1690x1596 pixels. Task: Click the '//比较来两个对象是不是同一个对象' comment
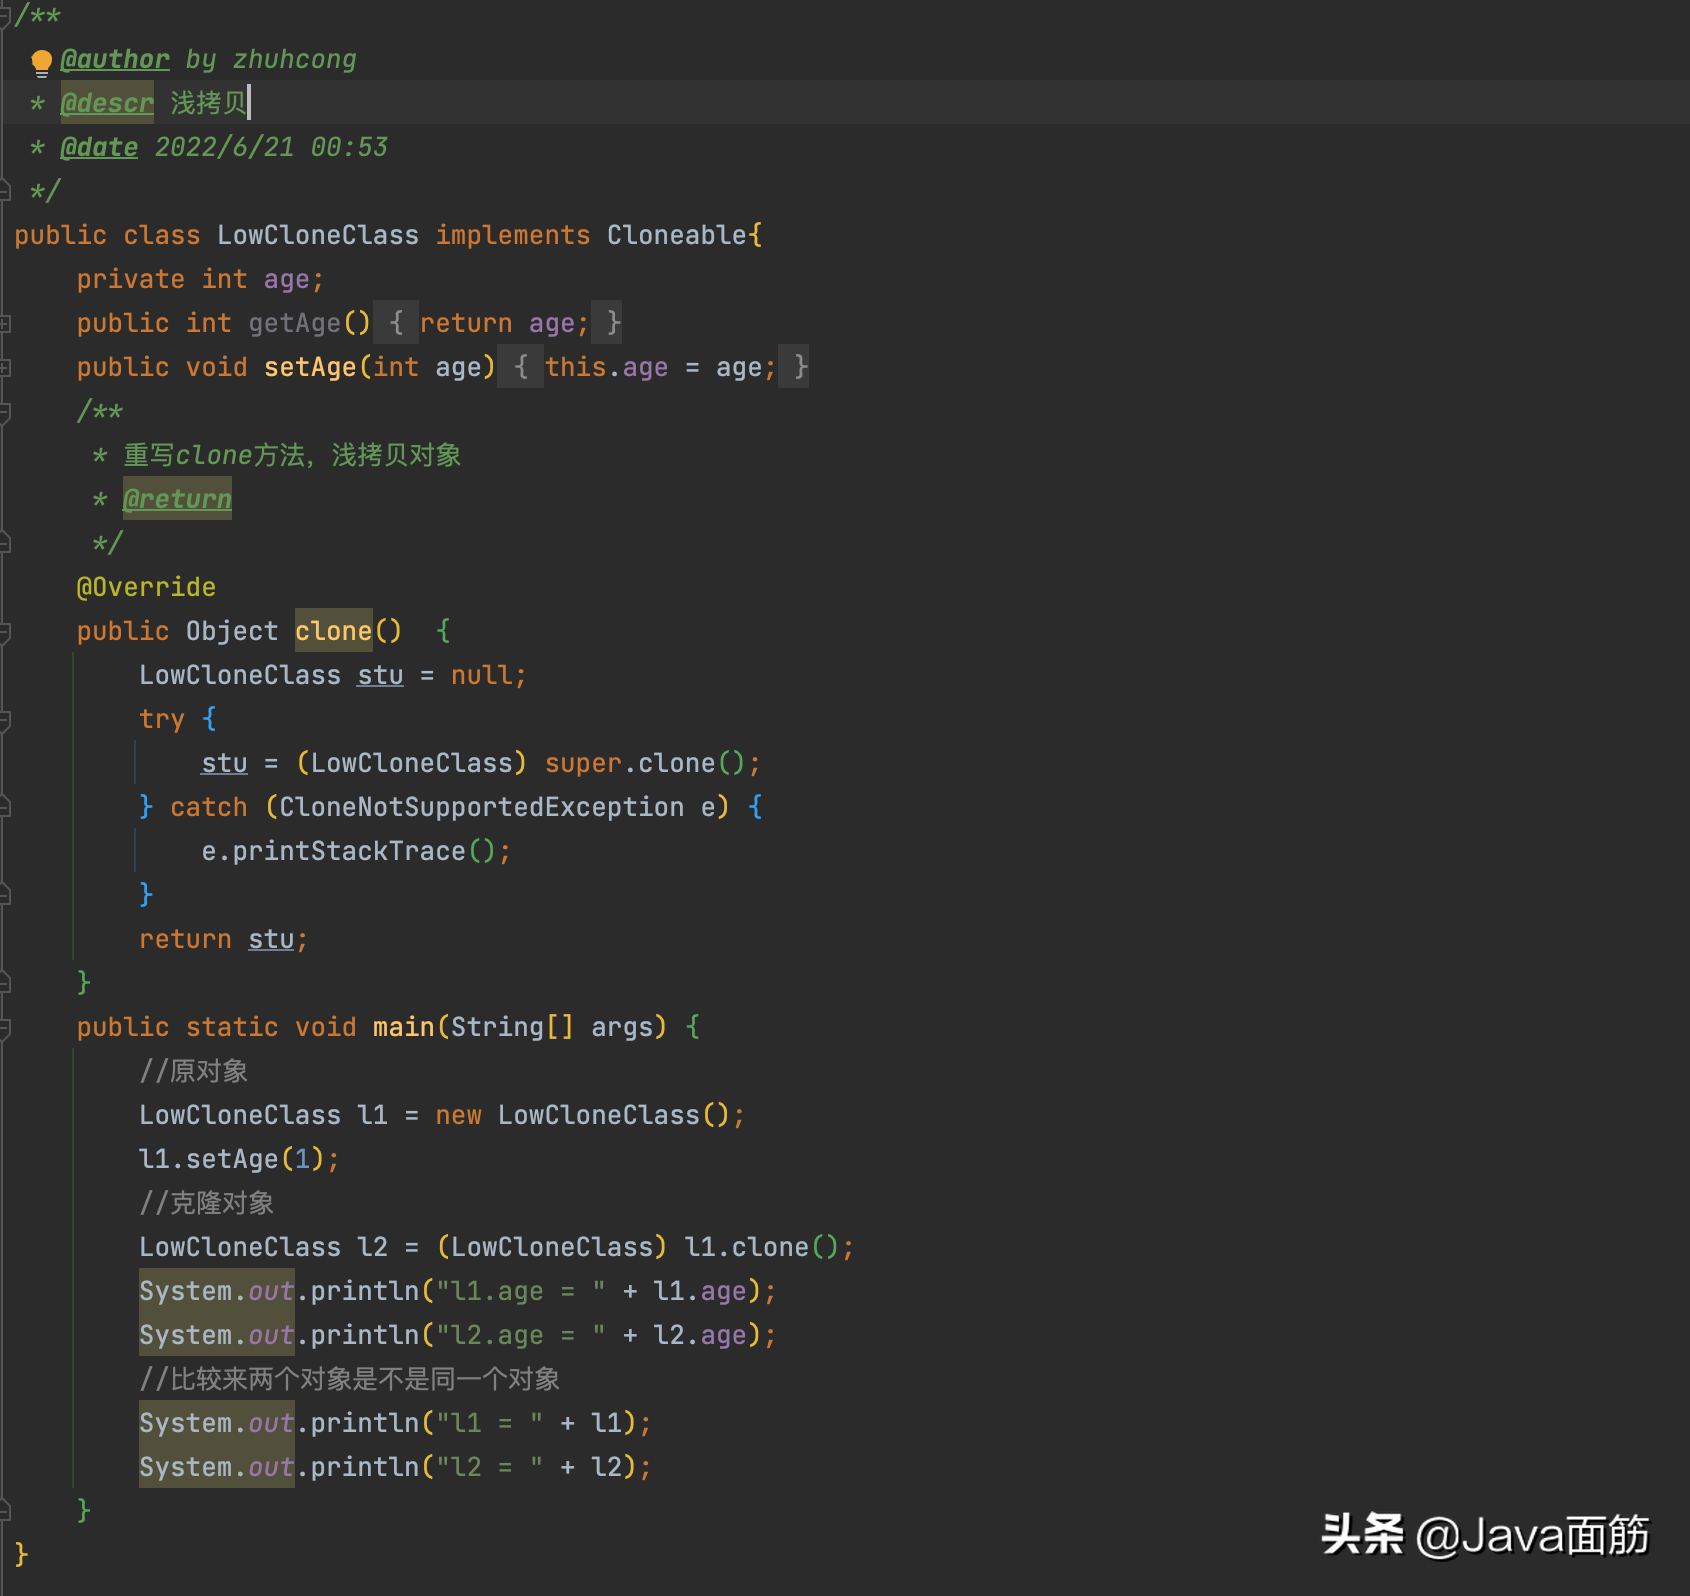point(350,1379)
